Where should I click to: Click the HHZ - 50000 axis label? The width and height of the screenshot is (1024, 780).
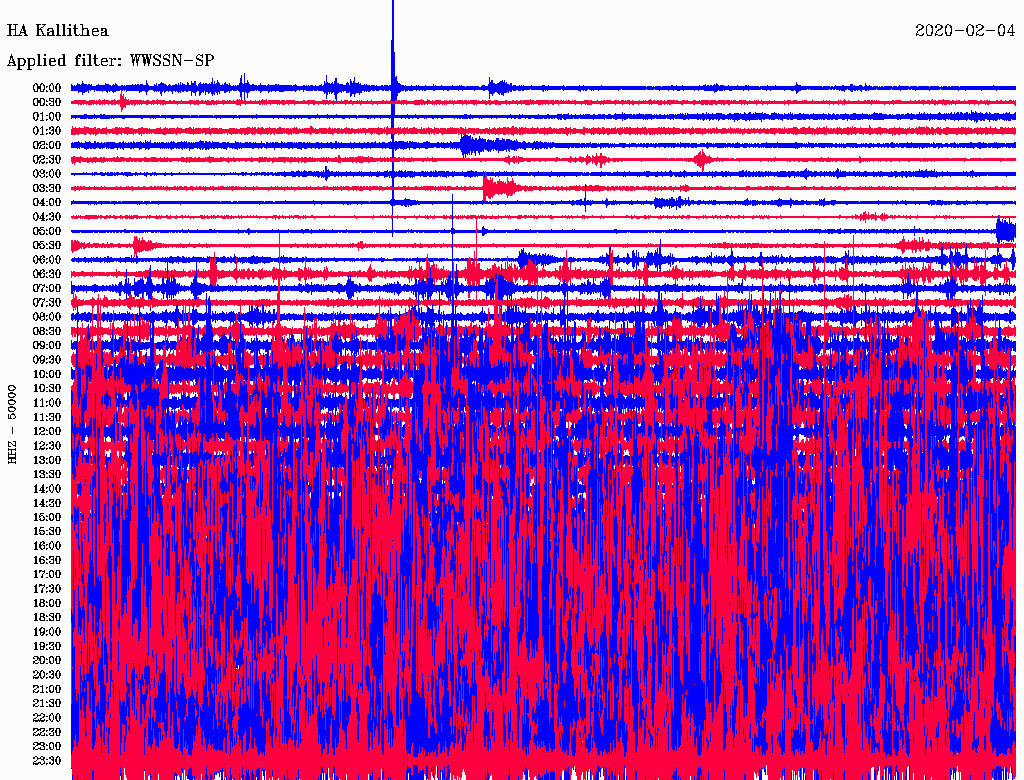tap(12, 424)
